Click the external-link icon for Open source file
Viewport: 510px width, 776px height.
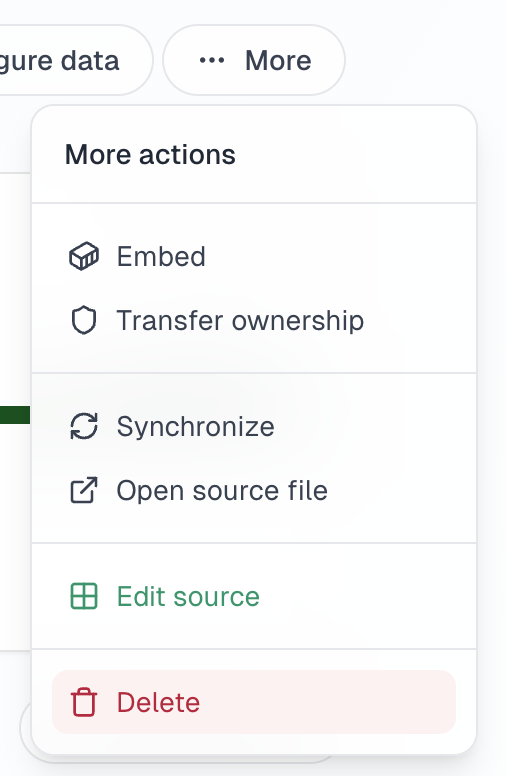point(84,490)
